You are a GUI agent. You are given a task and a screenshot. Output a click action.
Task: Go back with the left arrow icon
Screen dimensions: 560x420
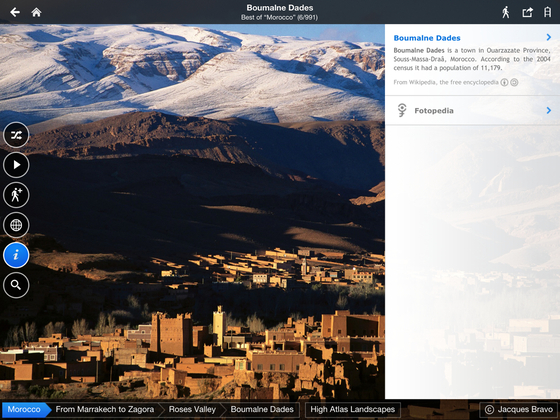[x=15, y=12]
